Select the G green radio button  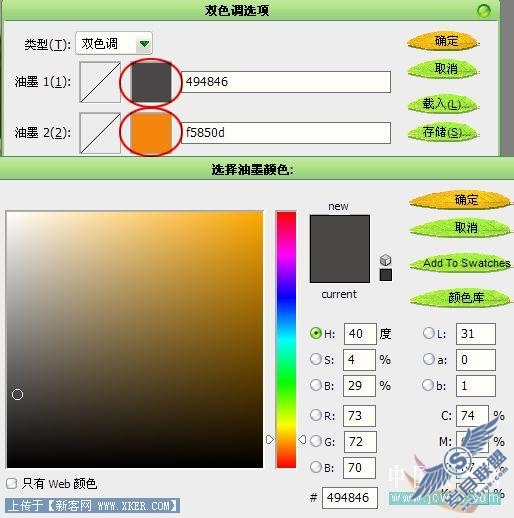[316, 441]
